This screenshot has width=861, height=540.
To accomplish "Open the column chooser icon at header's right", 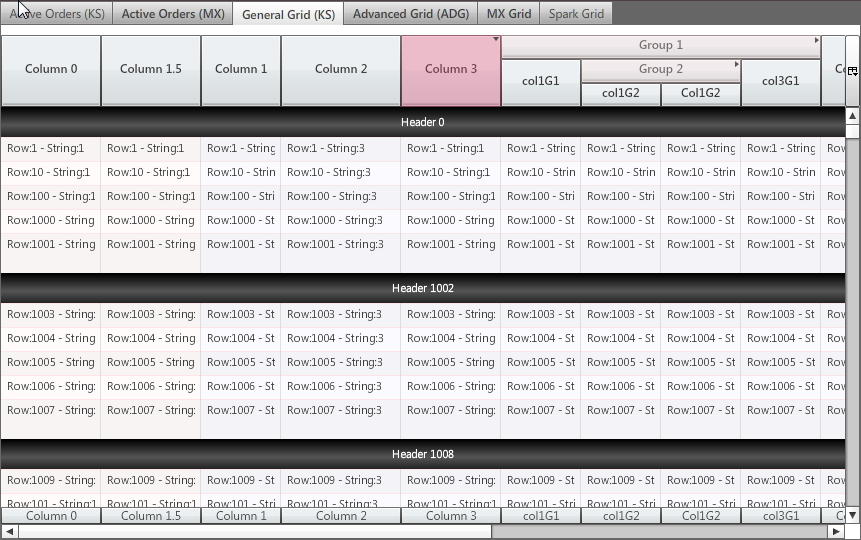I will 852,71.
